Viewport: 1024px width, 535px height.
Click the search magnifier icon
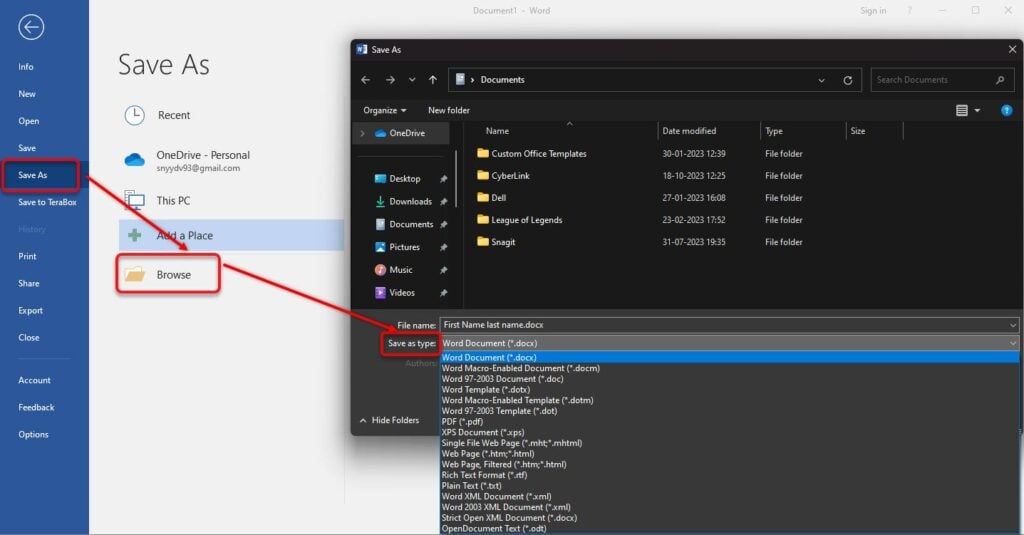(1000, 80)
